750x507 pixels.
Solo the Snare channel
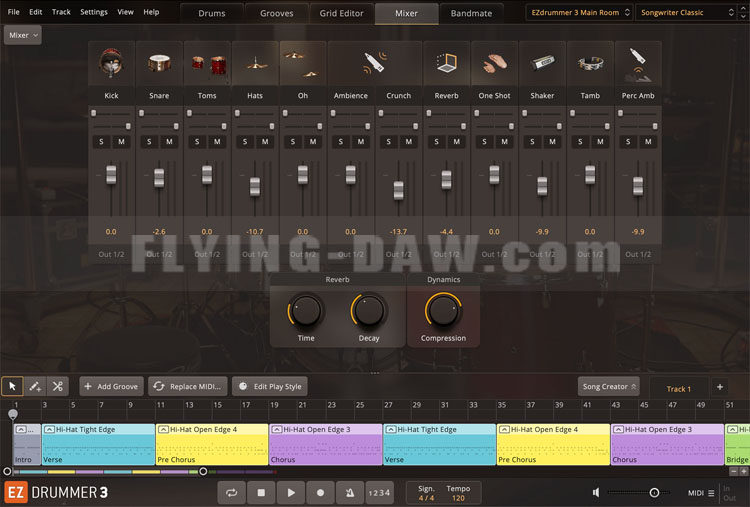149,142
